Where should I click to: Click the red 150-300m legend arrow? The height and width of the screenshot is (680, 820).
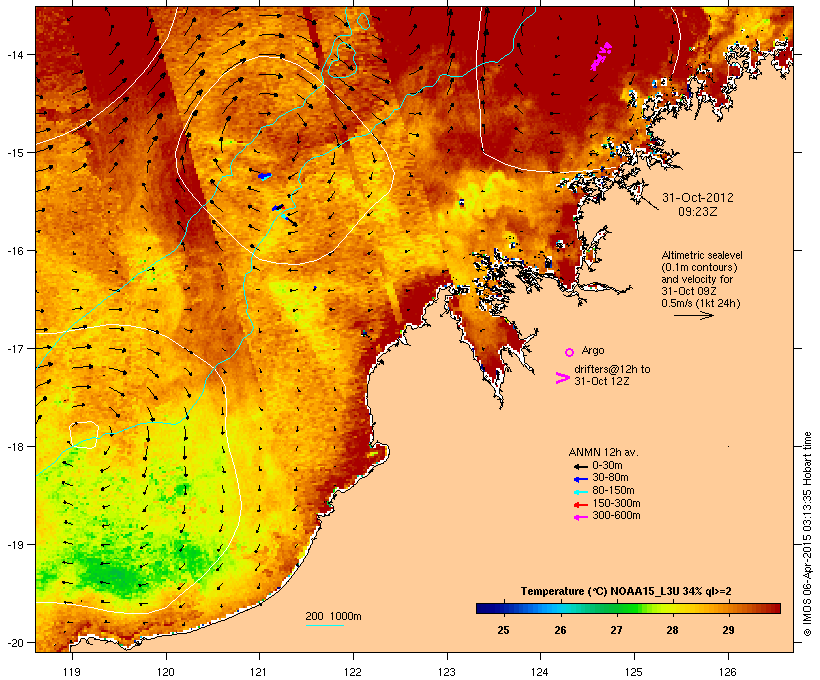(581, 504)
